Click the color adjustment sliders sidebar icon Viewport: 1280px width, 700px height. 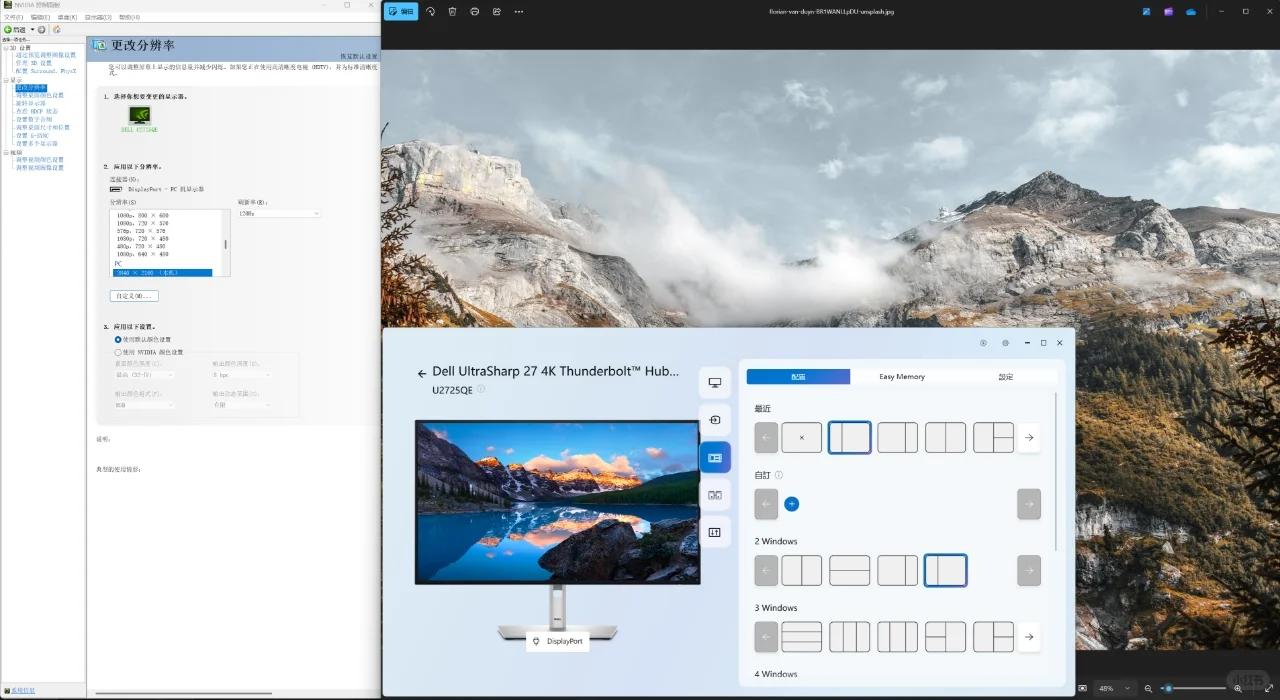coord(715,532)
